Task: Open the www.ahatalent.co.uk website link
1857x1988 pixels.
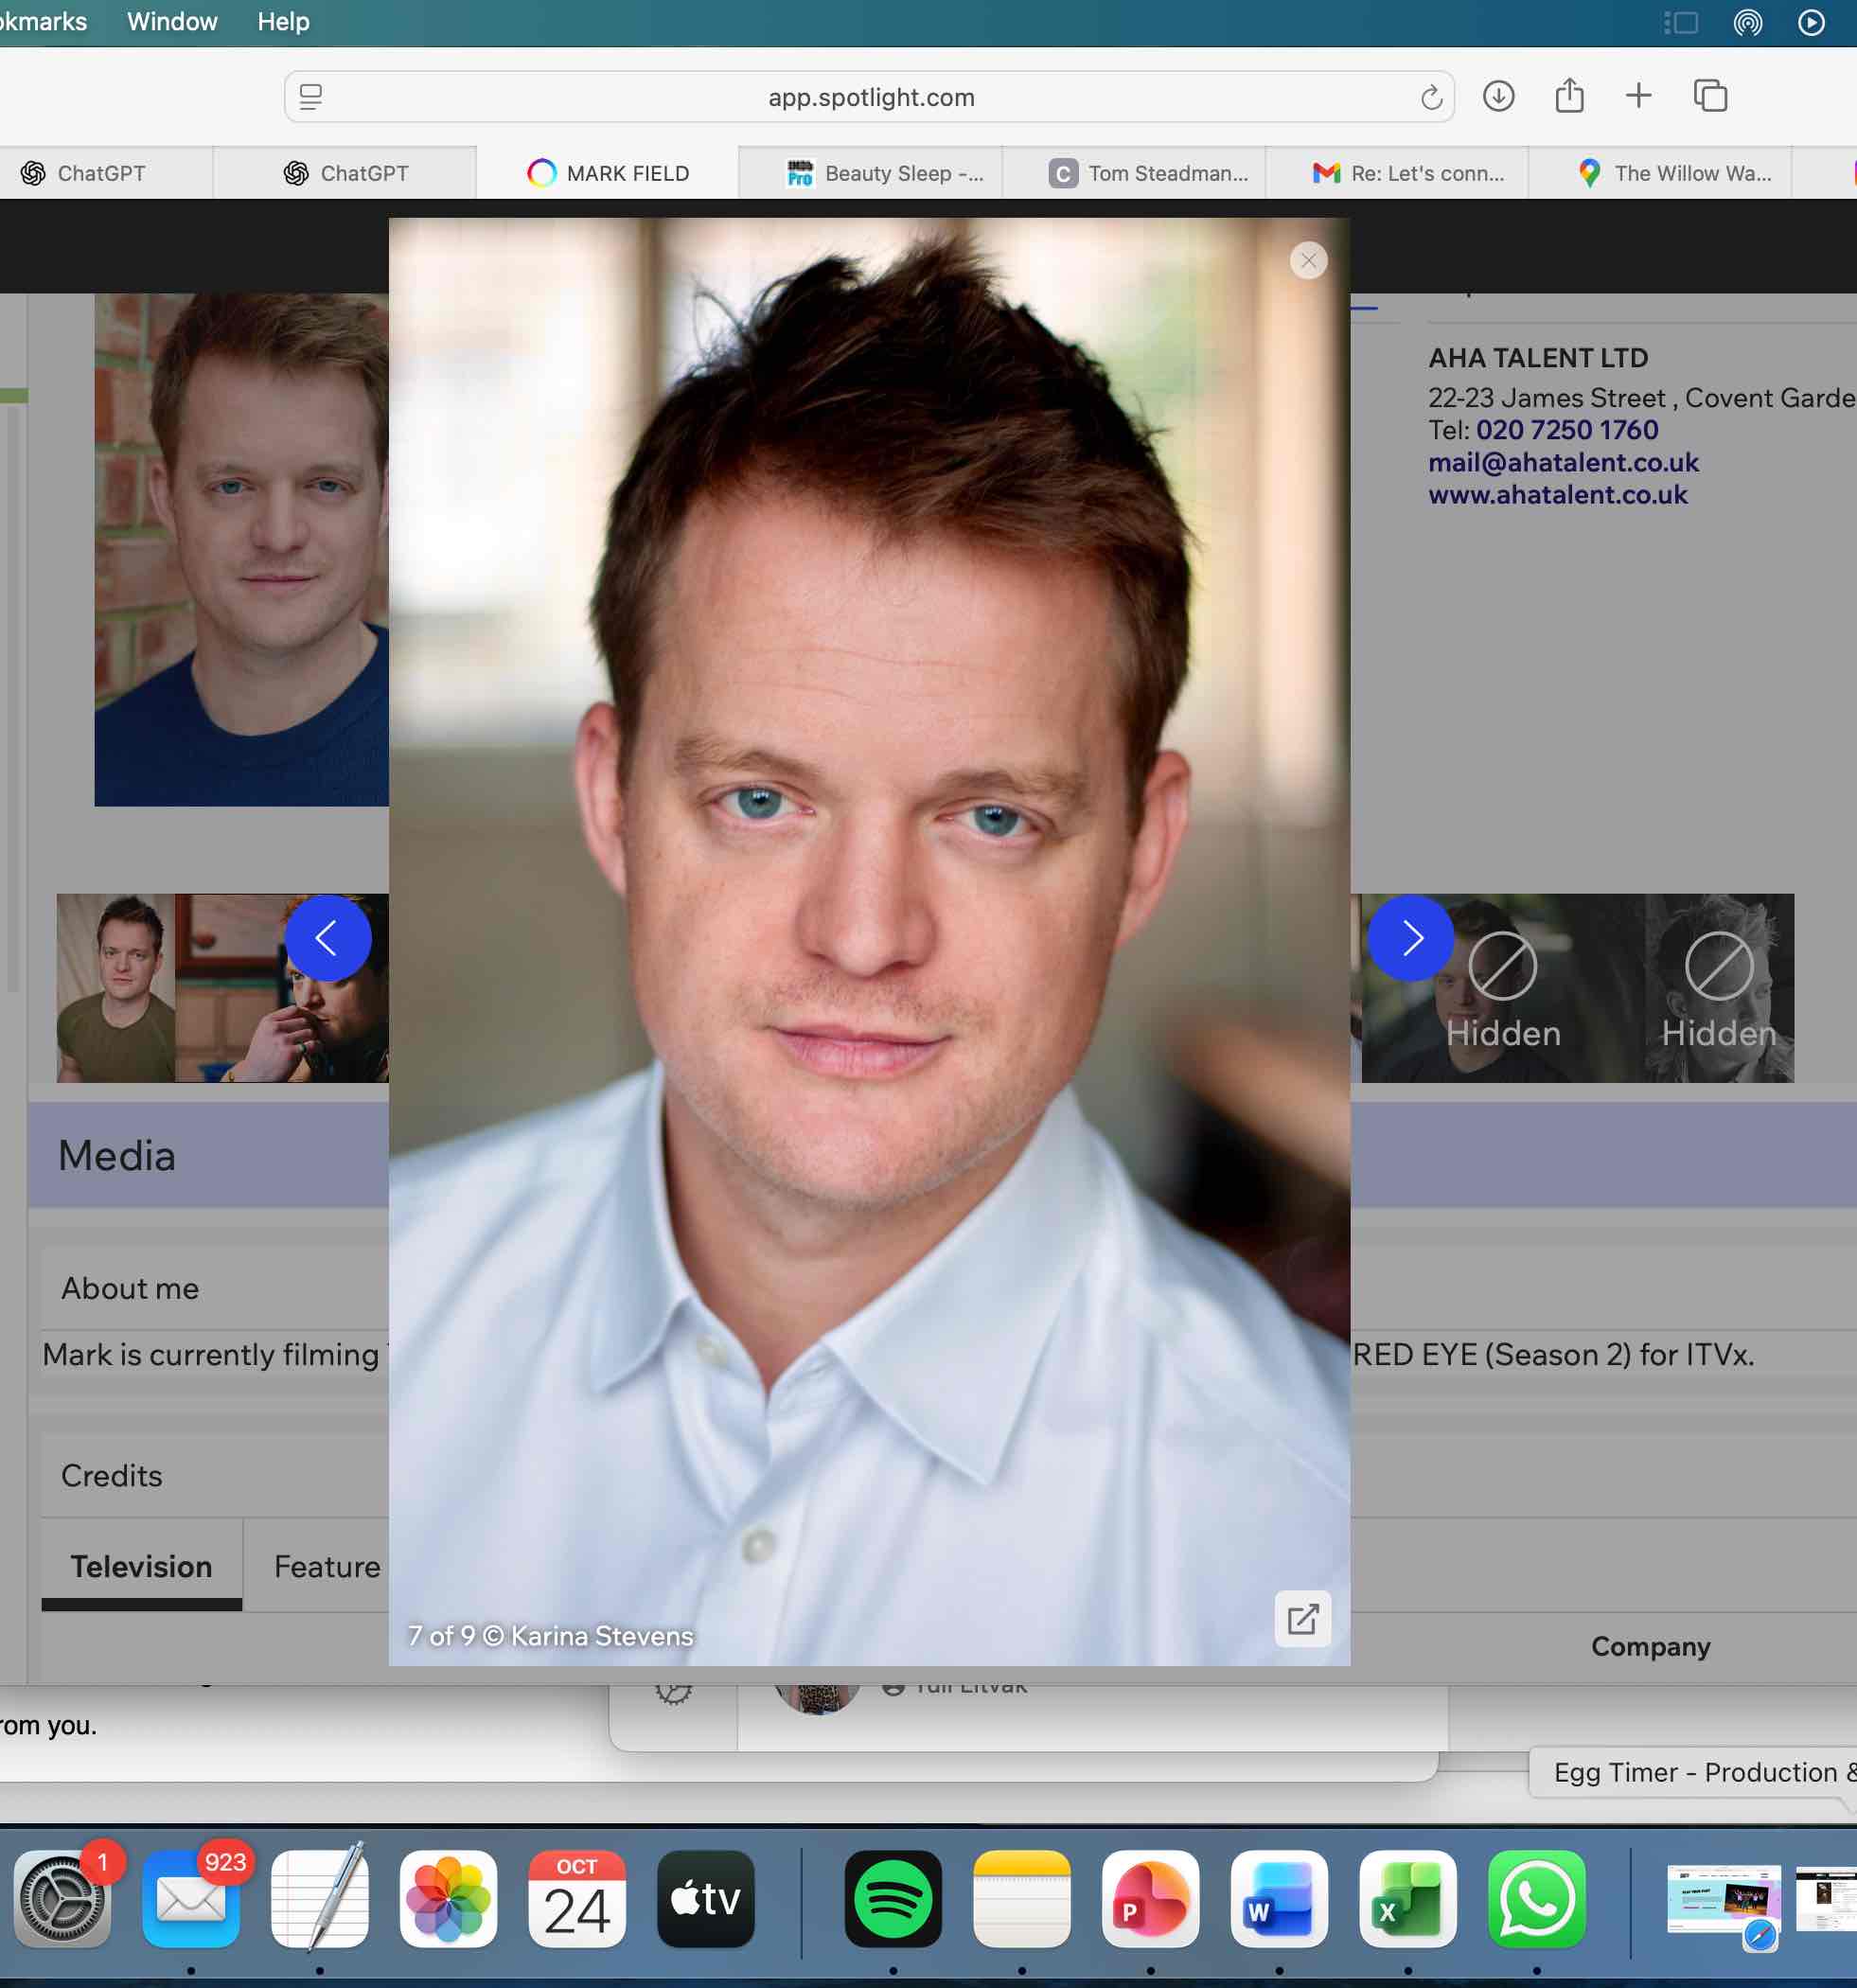Action: click(1557, 494)
